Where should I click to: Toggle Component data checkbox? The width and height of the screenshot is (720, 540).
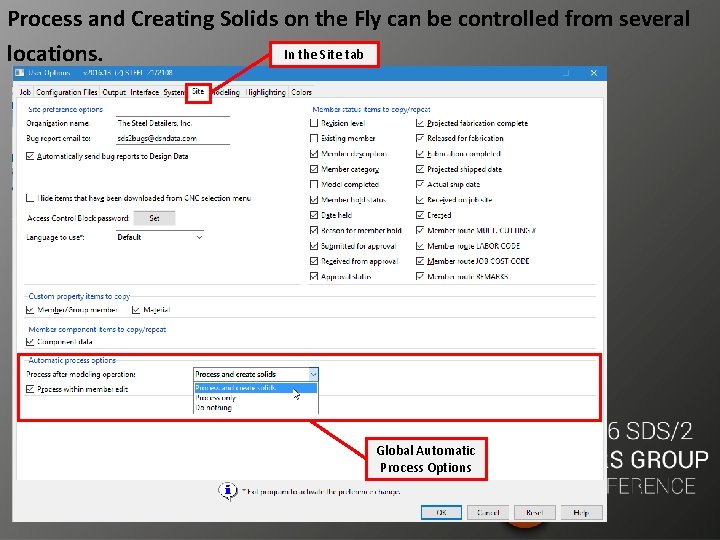[x=30, y=342]
